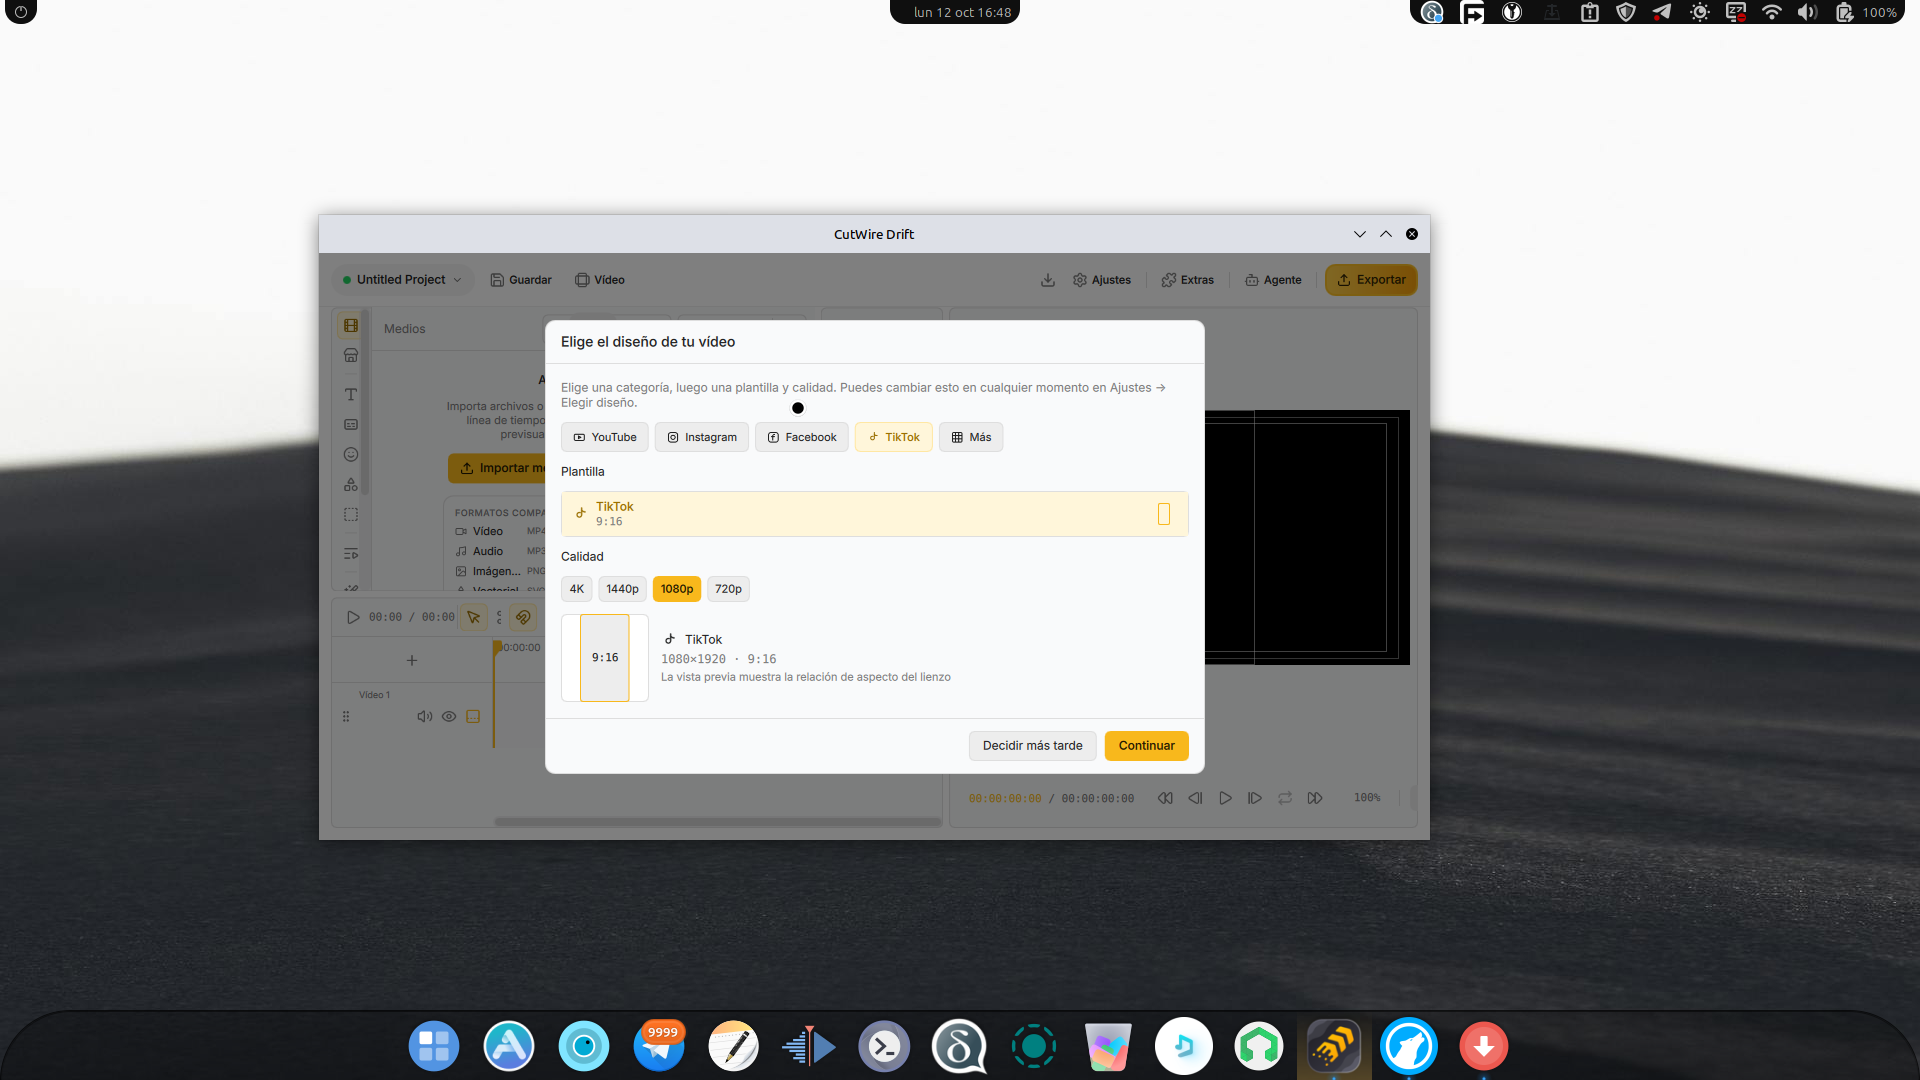This screenshot has height=1080, width=1920.
Task: Open the shapes sidebar icon
Action: click(351, 484)
